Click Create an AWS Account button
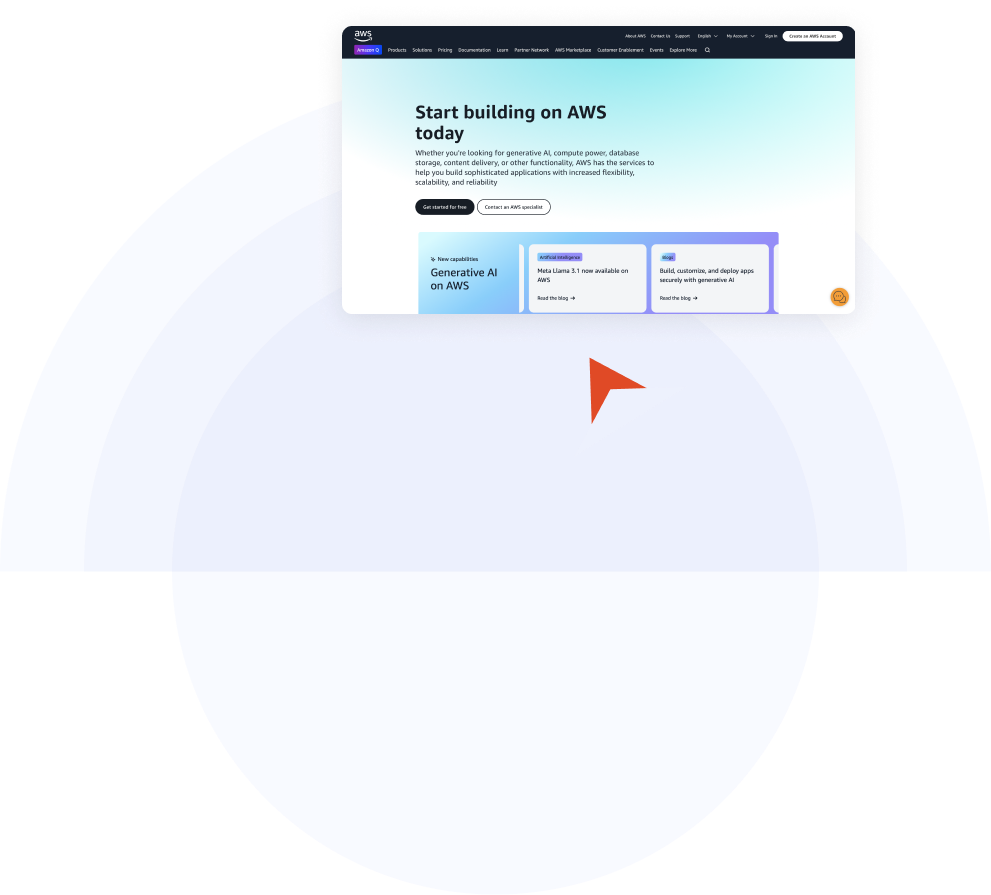The width and height of the screenshot is (991, 895). pyautogui.click(x=812, y=36)
